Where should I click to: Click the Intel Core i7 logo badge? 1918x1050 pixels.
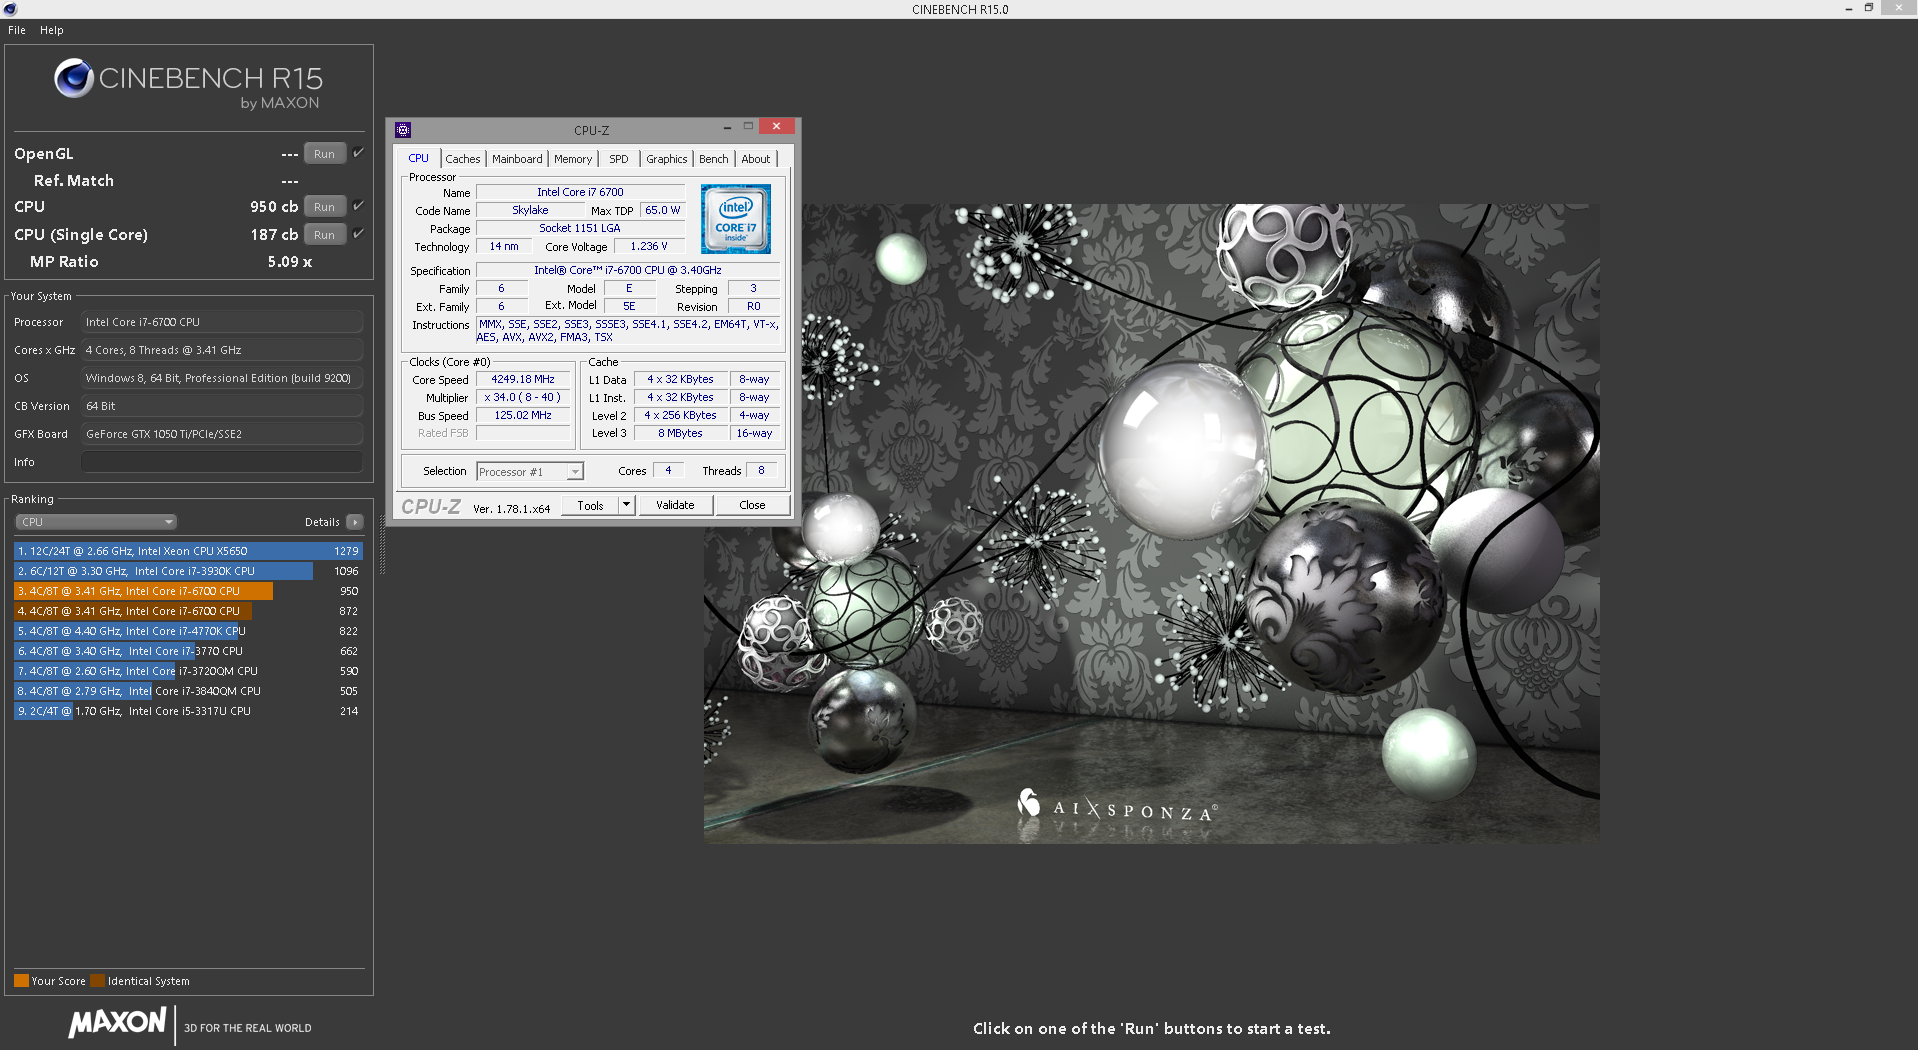click(736, 219)
